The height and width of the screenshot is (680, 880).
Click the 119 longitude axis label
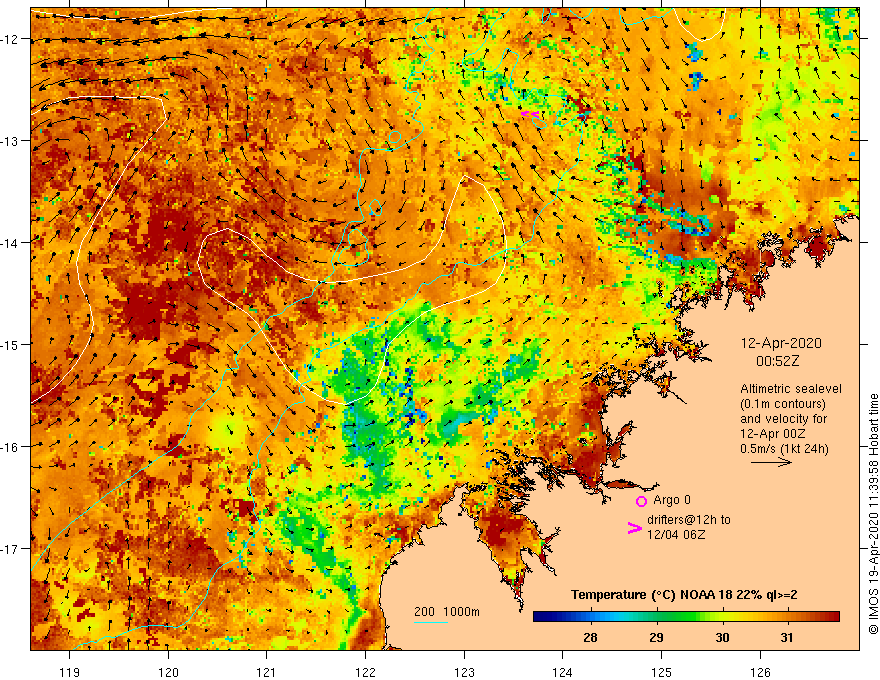[70, 672]
